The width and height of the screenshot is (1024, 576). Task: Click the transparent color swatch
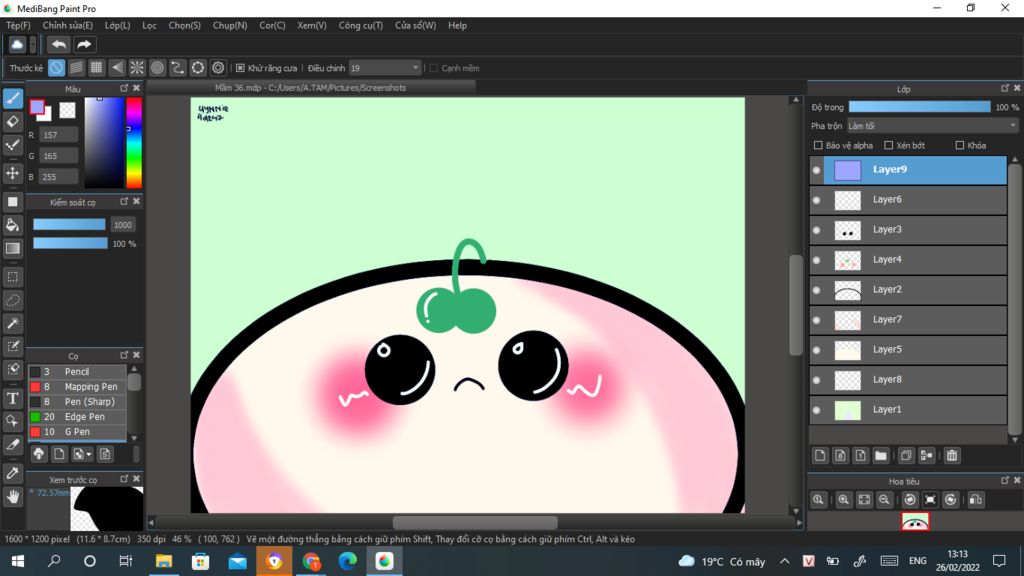click(67, 110)
